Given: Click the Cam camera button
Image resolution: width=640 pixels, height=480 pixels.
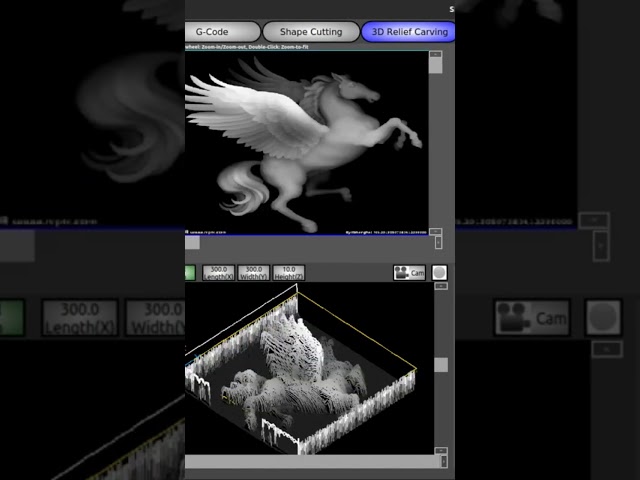Looking at the screenshot, I should click(409, 273).
